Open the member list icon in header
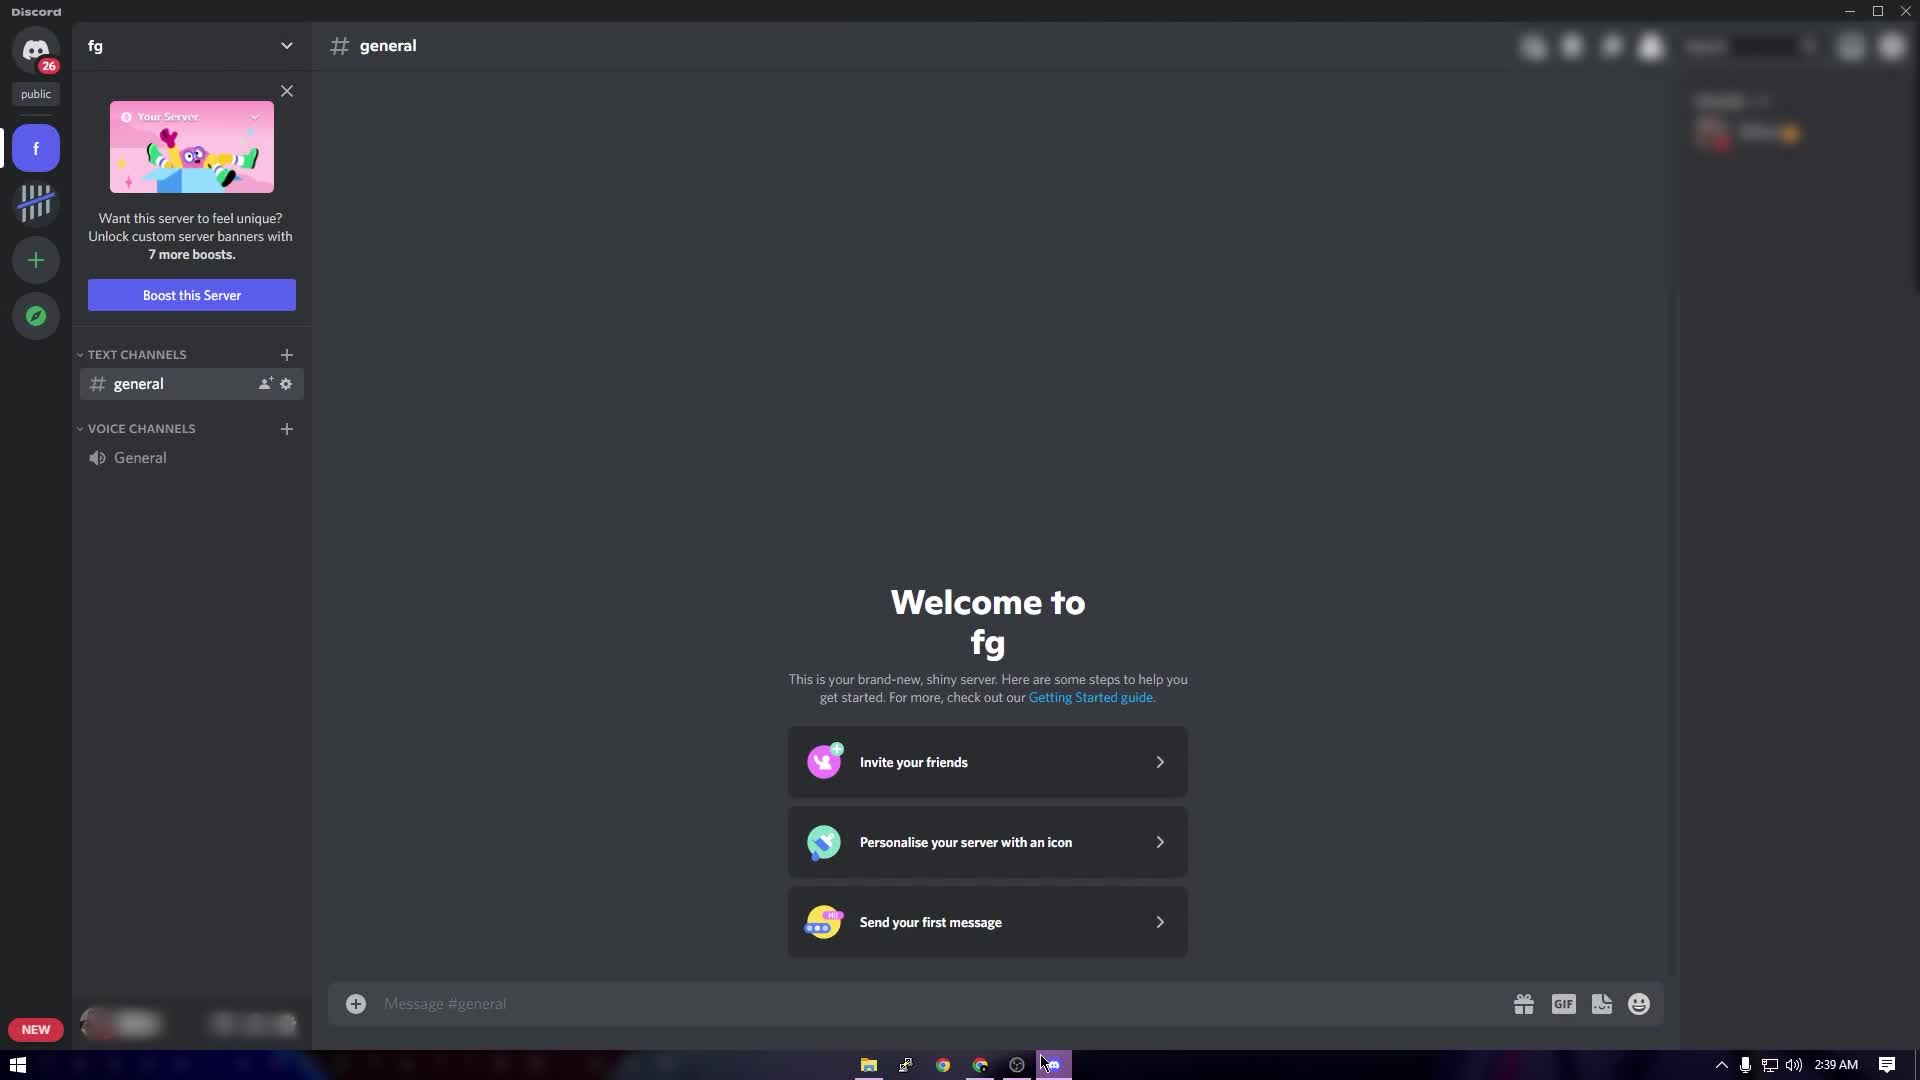This screenshot has width=1920, height=1080. [x=1650, y=46]
